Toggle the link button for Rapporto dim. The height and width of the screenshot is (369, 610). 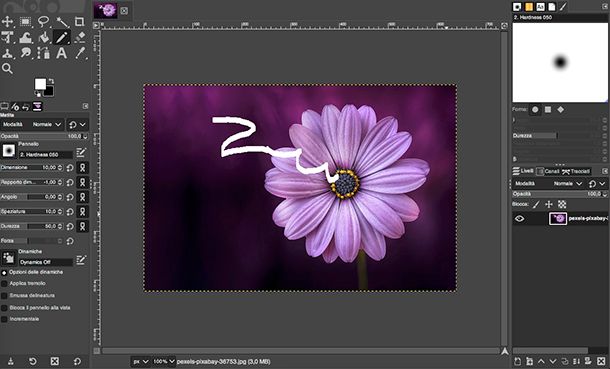click(82, 182)
